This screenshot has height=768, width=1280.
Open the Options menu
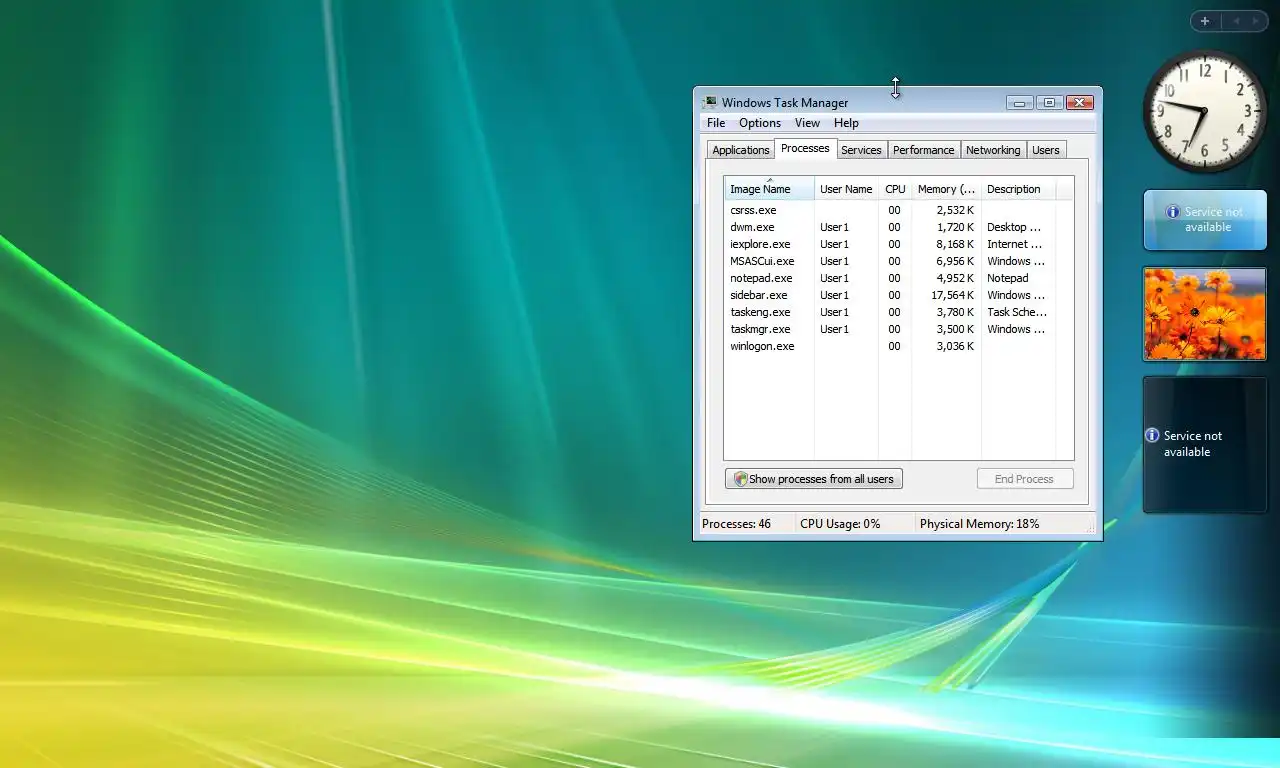click(760, 123)
